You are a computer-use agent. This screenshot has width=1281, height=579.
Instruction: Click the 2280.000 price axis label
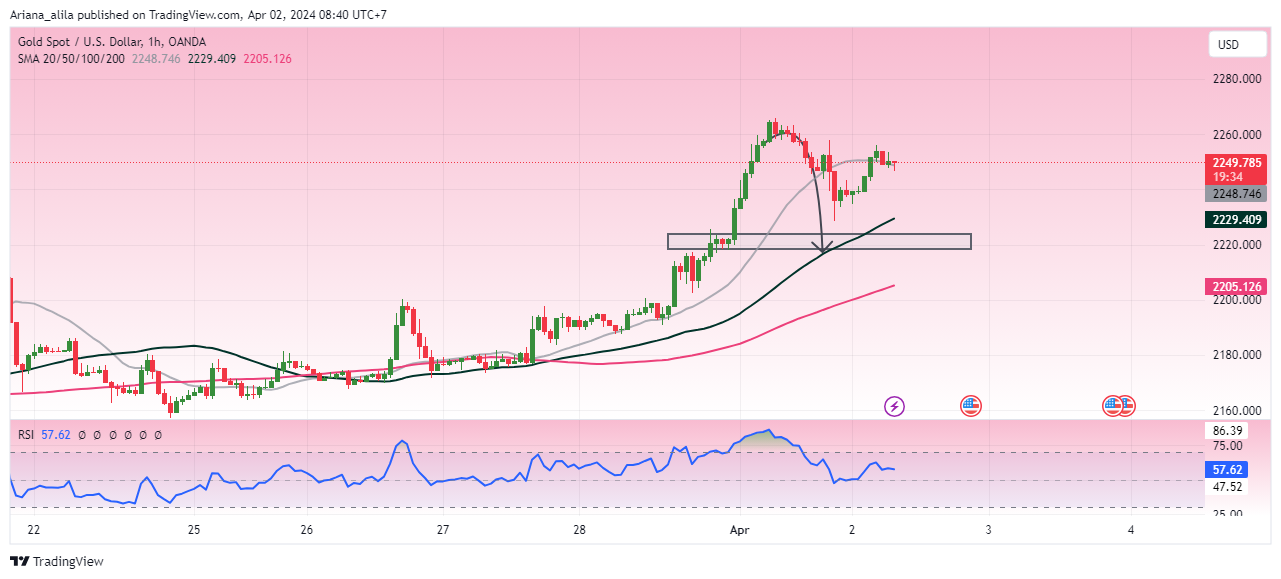1236,79
